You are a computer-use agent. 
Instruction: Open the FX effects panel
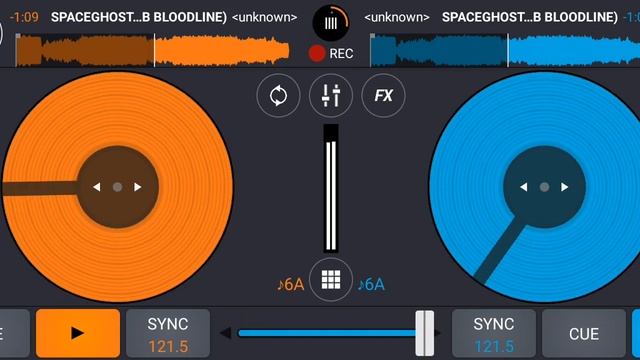[x=383, y=96]
